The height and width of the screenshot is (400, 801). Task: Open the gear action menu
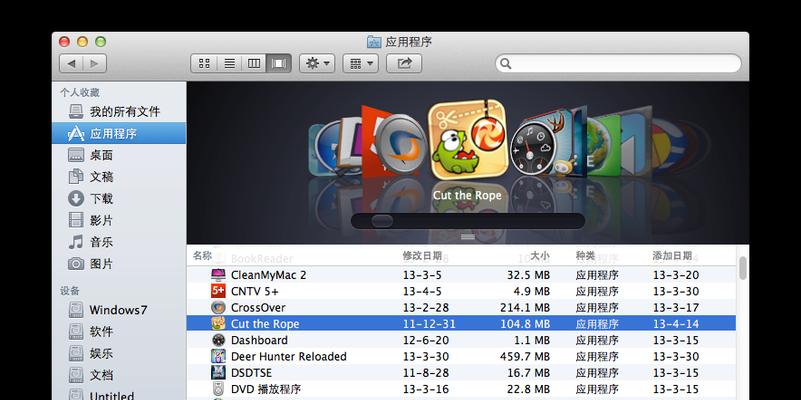317,63
